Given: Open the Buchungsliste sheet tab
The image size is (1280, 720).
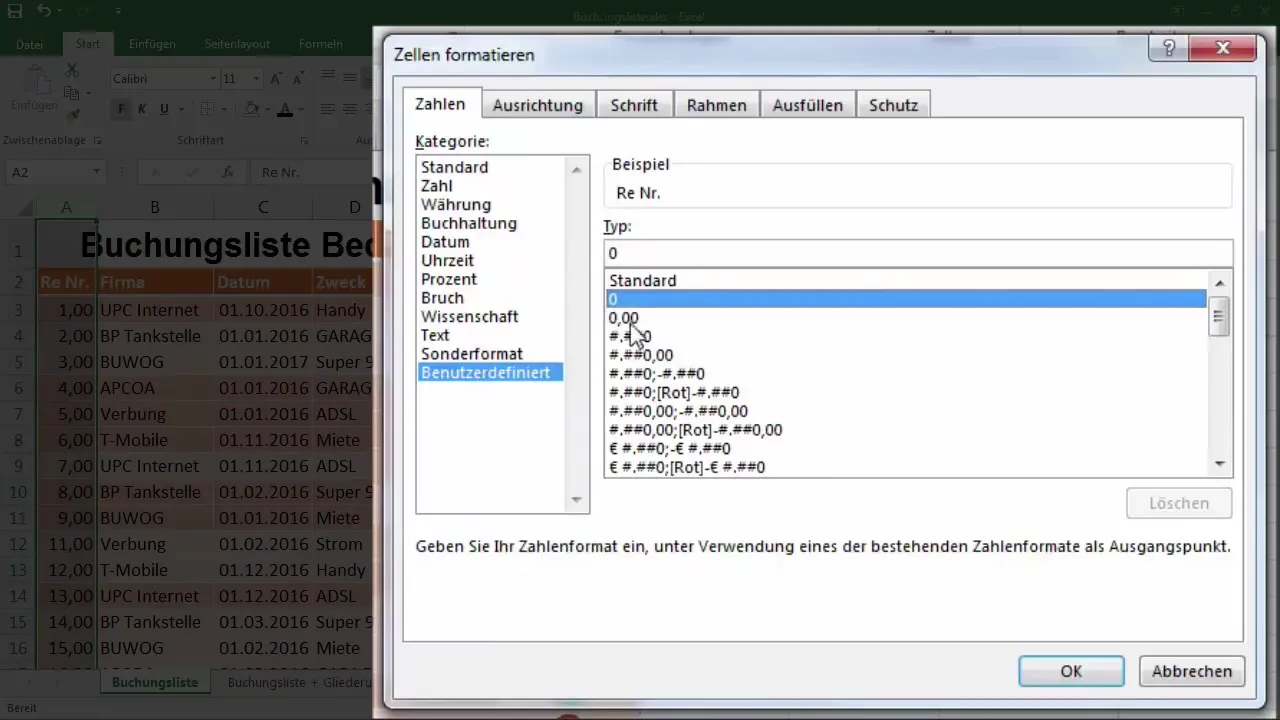Looking at the screenshot, I should (155, 682).
